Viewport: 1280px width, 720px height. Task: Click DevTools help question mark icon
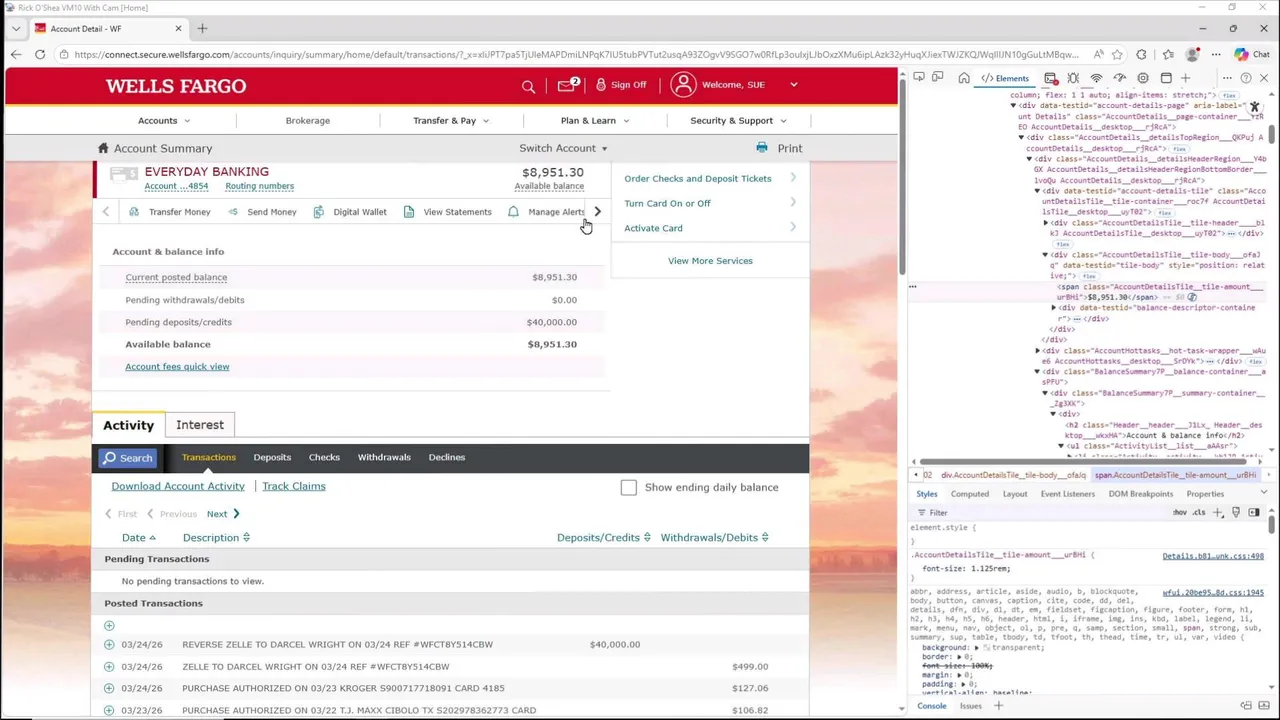coord(1246,78)
